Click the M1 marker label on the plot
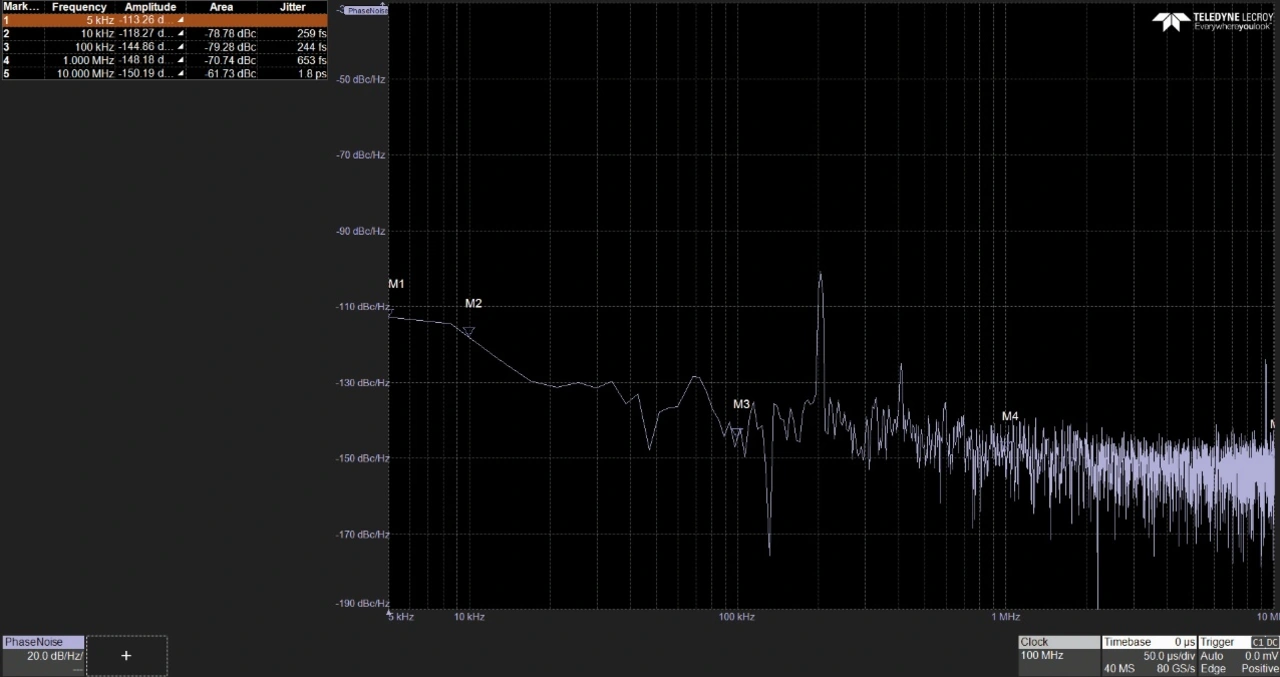Viewport: 1280px width, 677px height. (396, 284)
